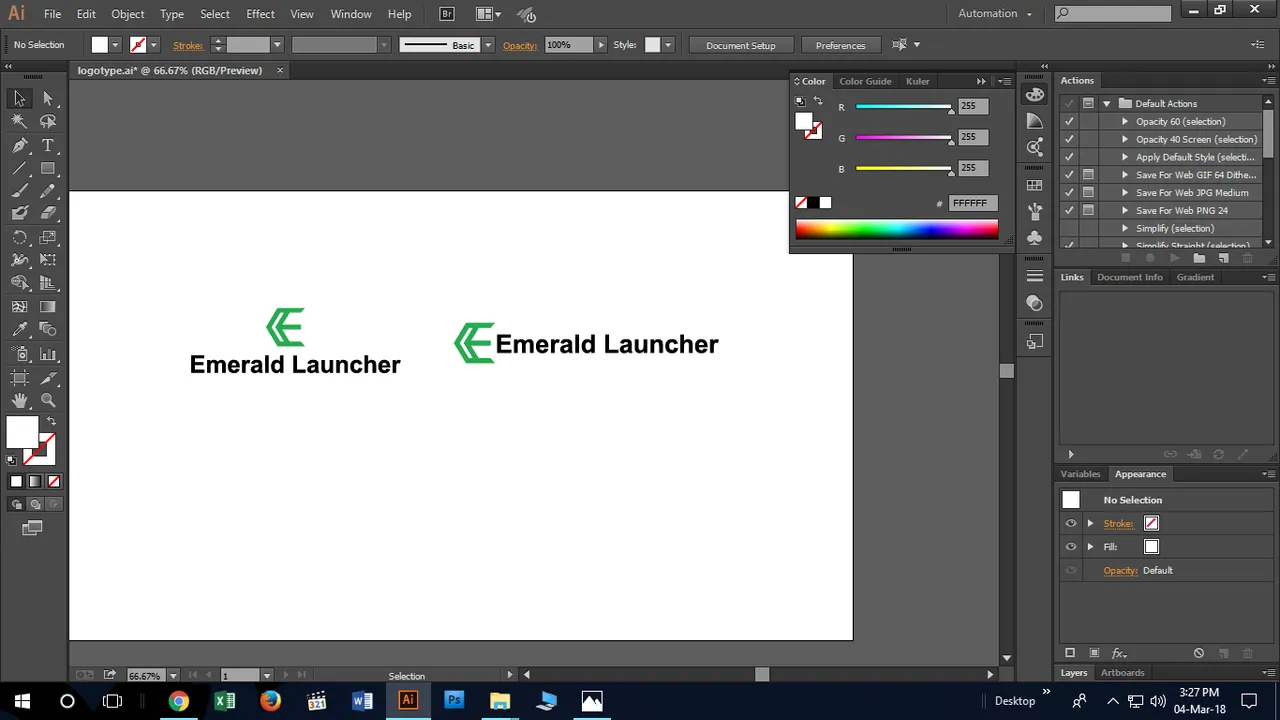Select the Artboard tool
Viewport: 1280px width, 720px height.
point(19,378)
